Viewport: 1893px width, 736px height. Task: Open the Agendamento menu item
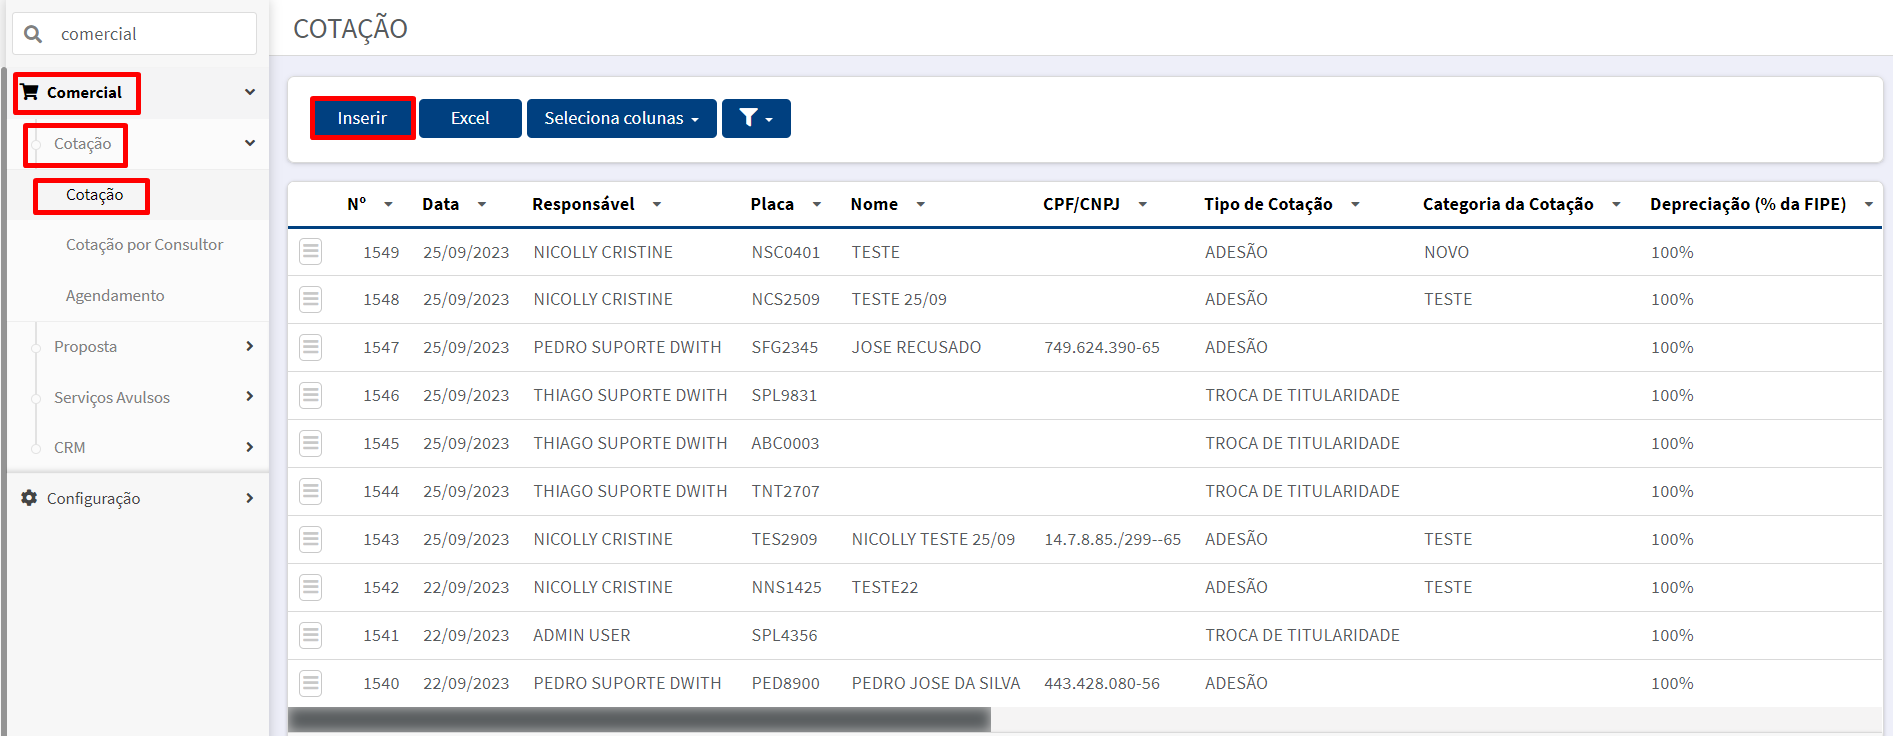(115, 296)
